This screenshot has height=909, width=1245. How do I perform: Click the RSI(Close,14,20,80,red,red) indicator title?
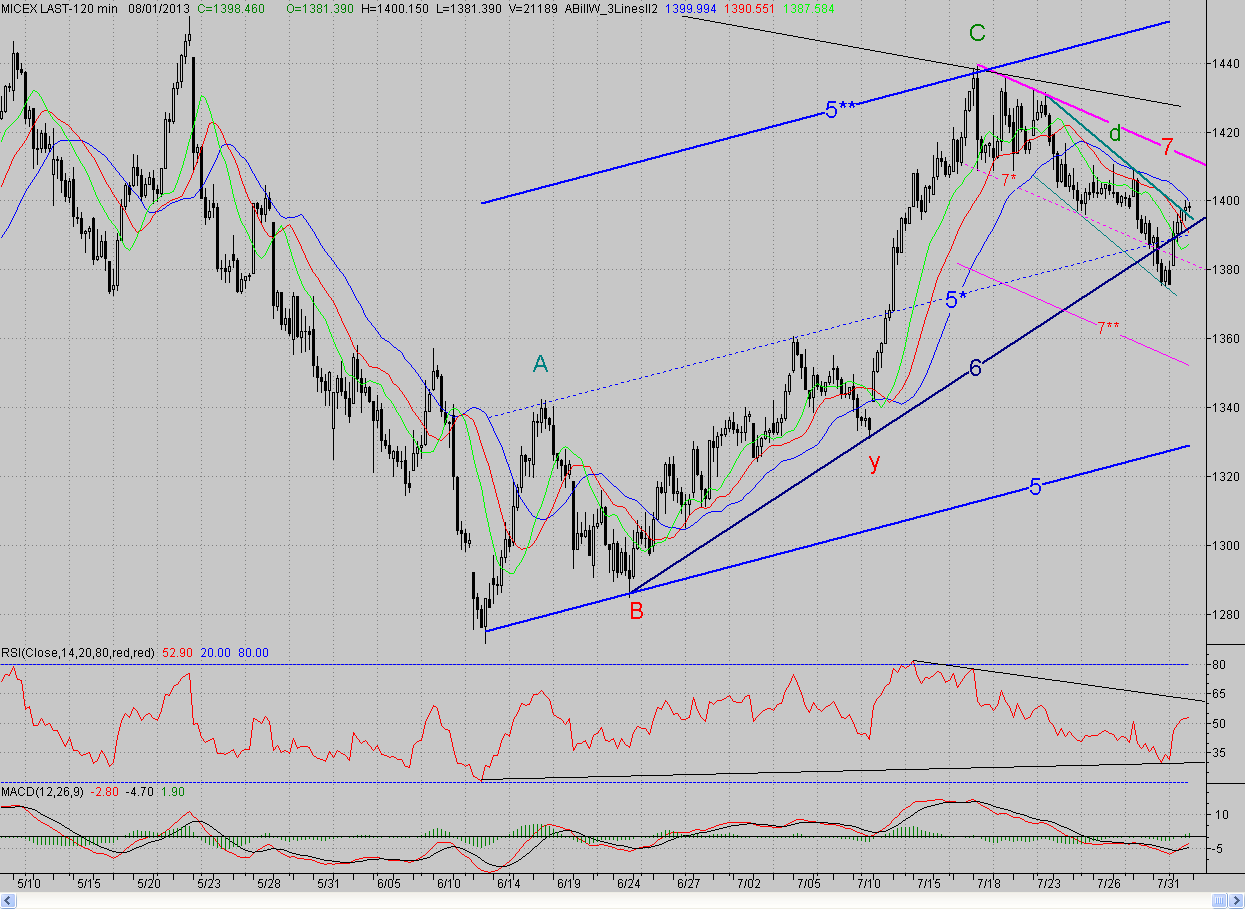tap(78, 652)
